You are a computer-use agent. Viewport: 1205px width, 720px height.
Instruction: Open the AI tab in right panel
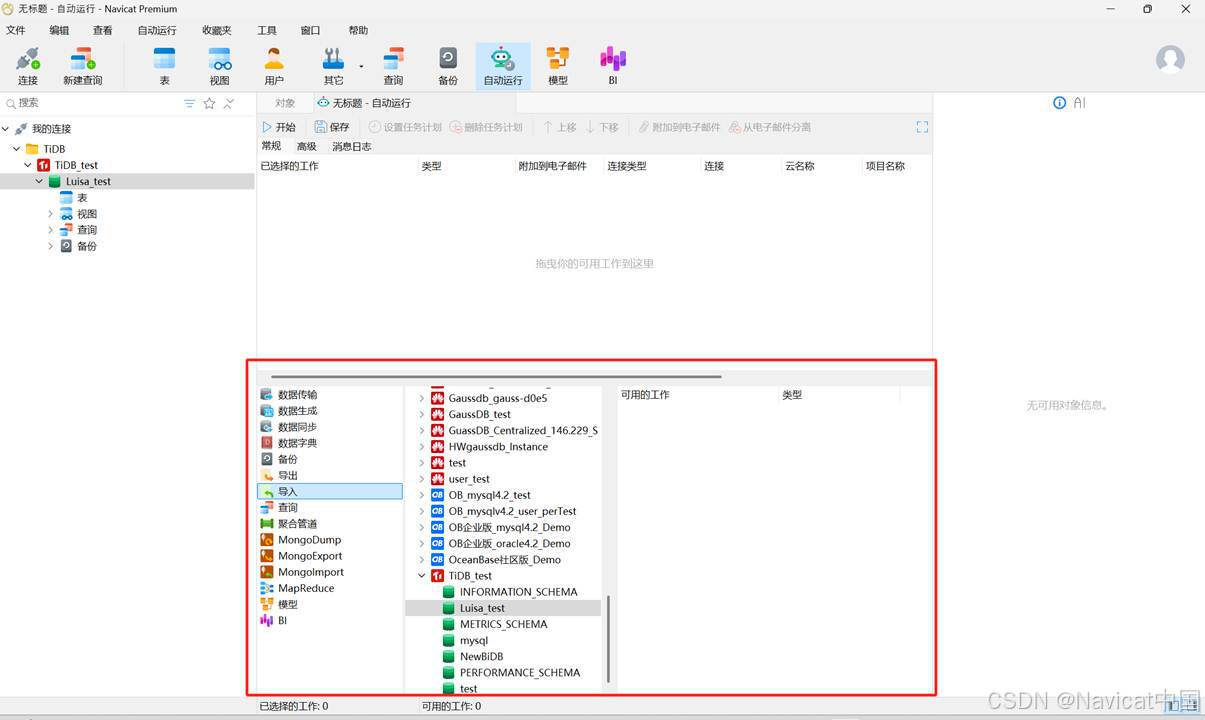(x=1080, y=103)
